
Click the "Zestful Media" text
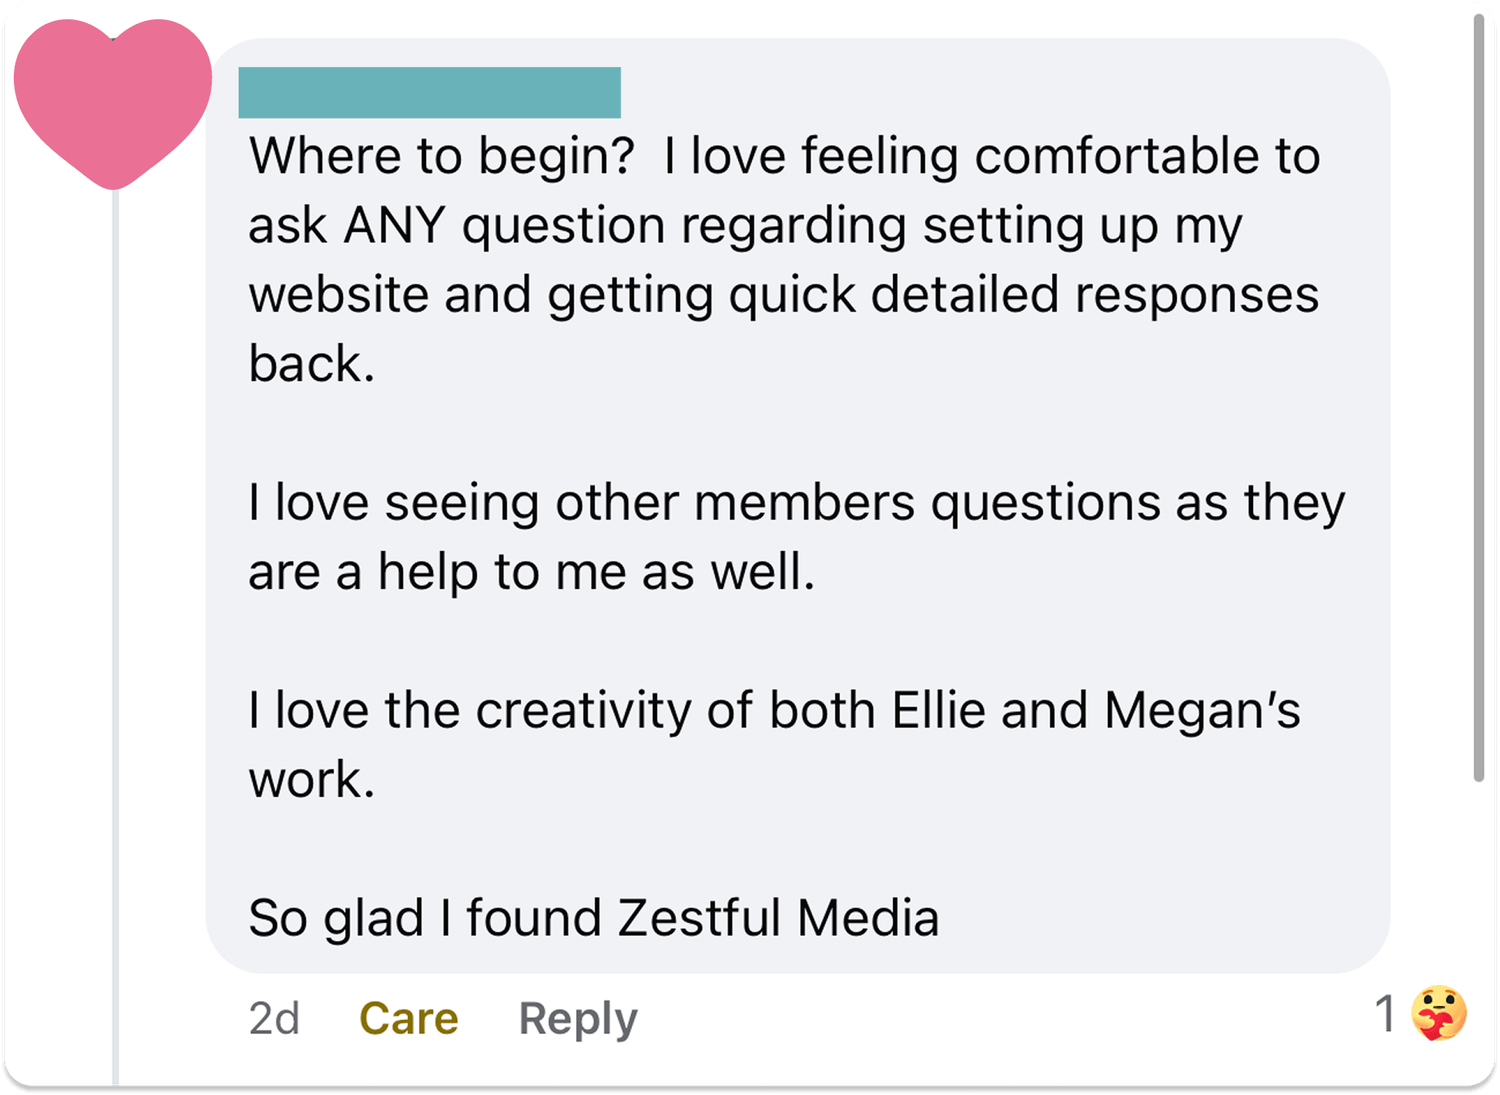778,918
